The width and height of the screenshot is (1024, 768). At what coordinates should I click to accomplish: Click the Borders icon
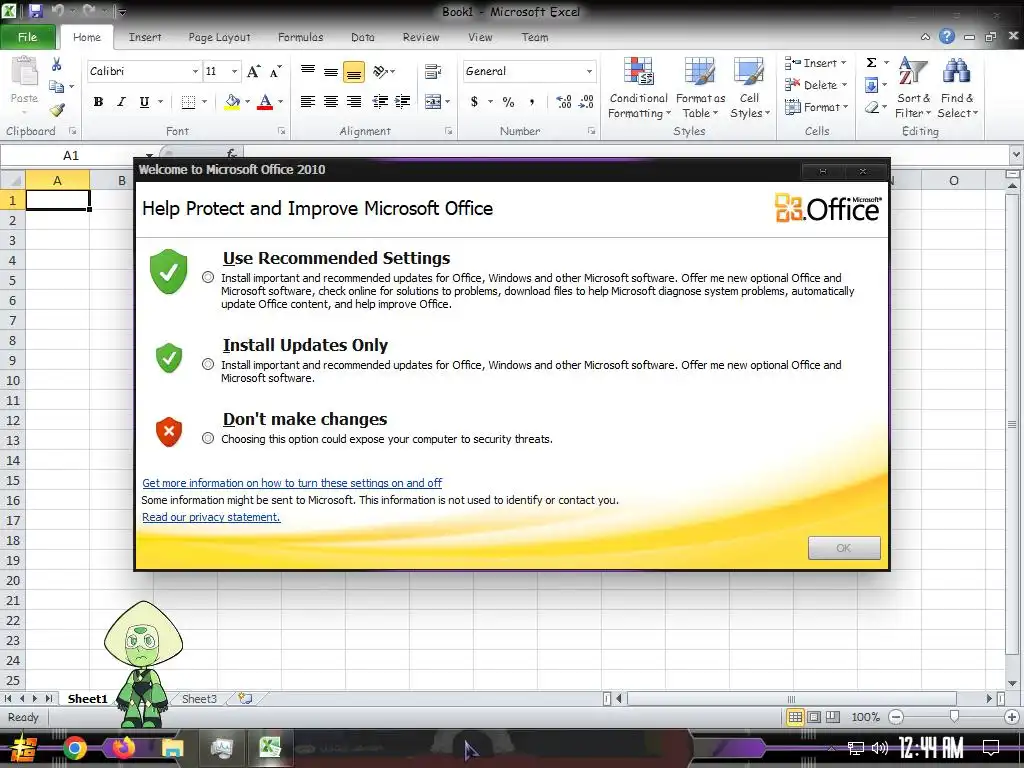click(188, 102)
